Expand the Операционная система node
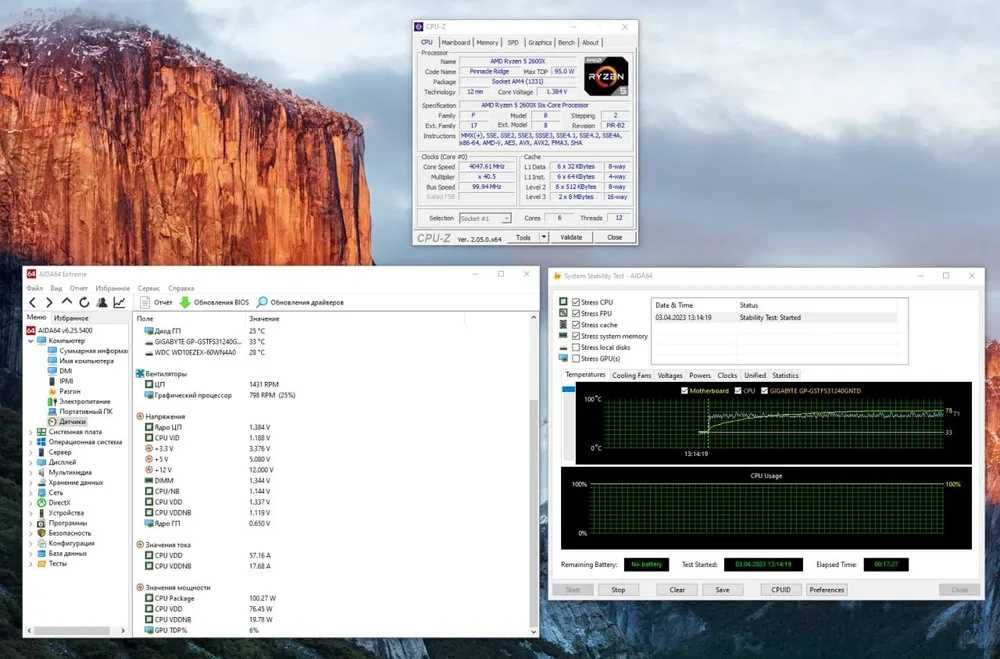Screen dimensions: 1000x659 click(31, 442)
